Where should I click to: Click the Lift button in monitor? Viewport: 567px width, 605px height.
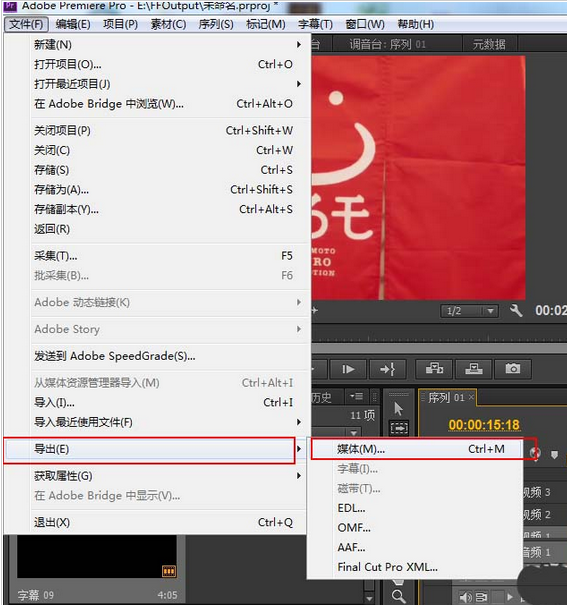coord(434,369)
